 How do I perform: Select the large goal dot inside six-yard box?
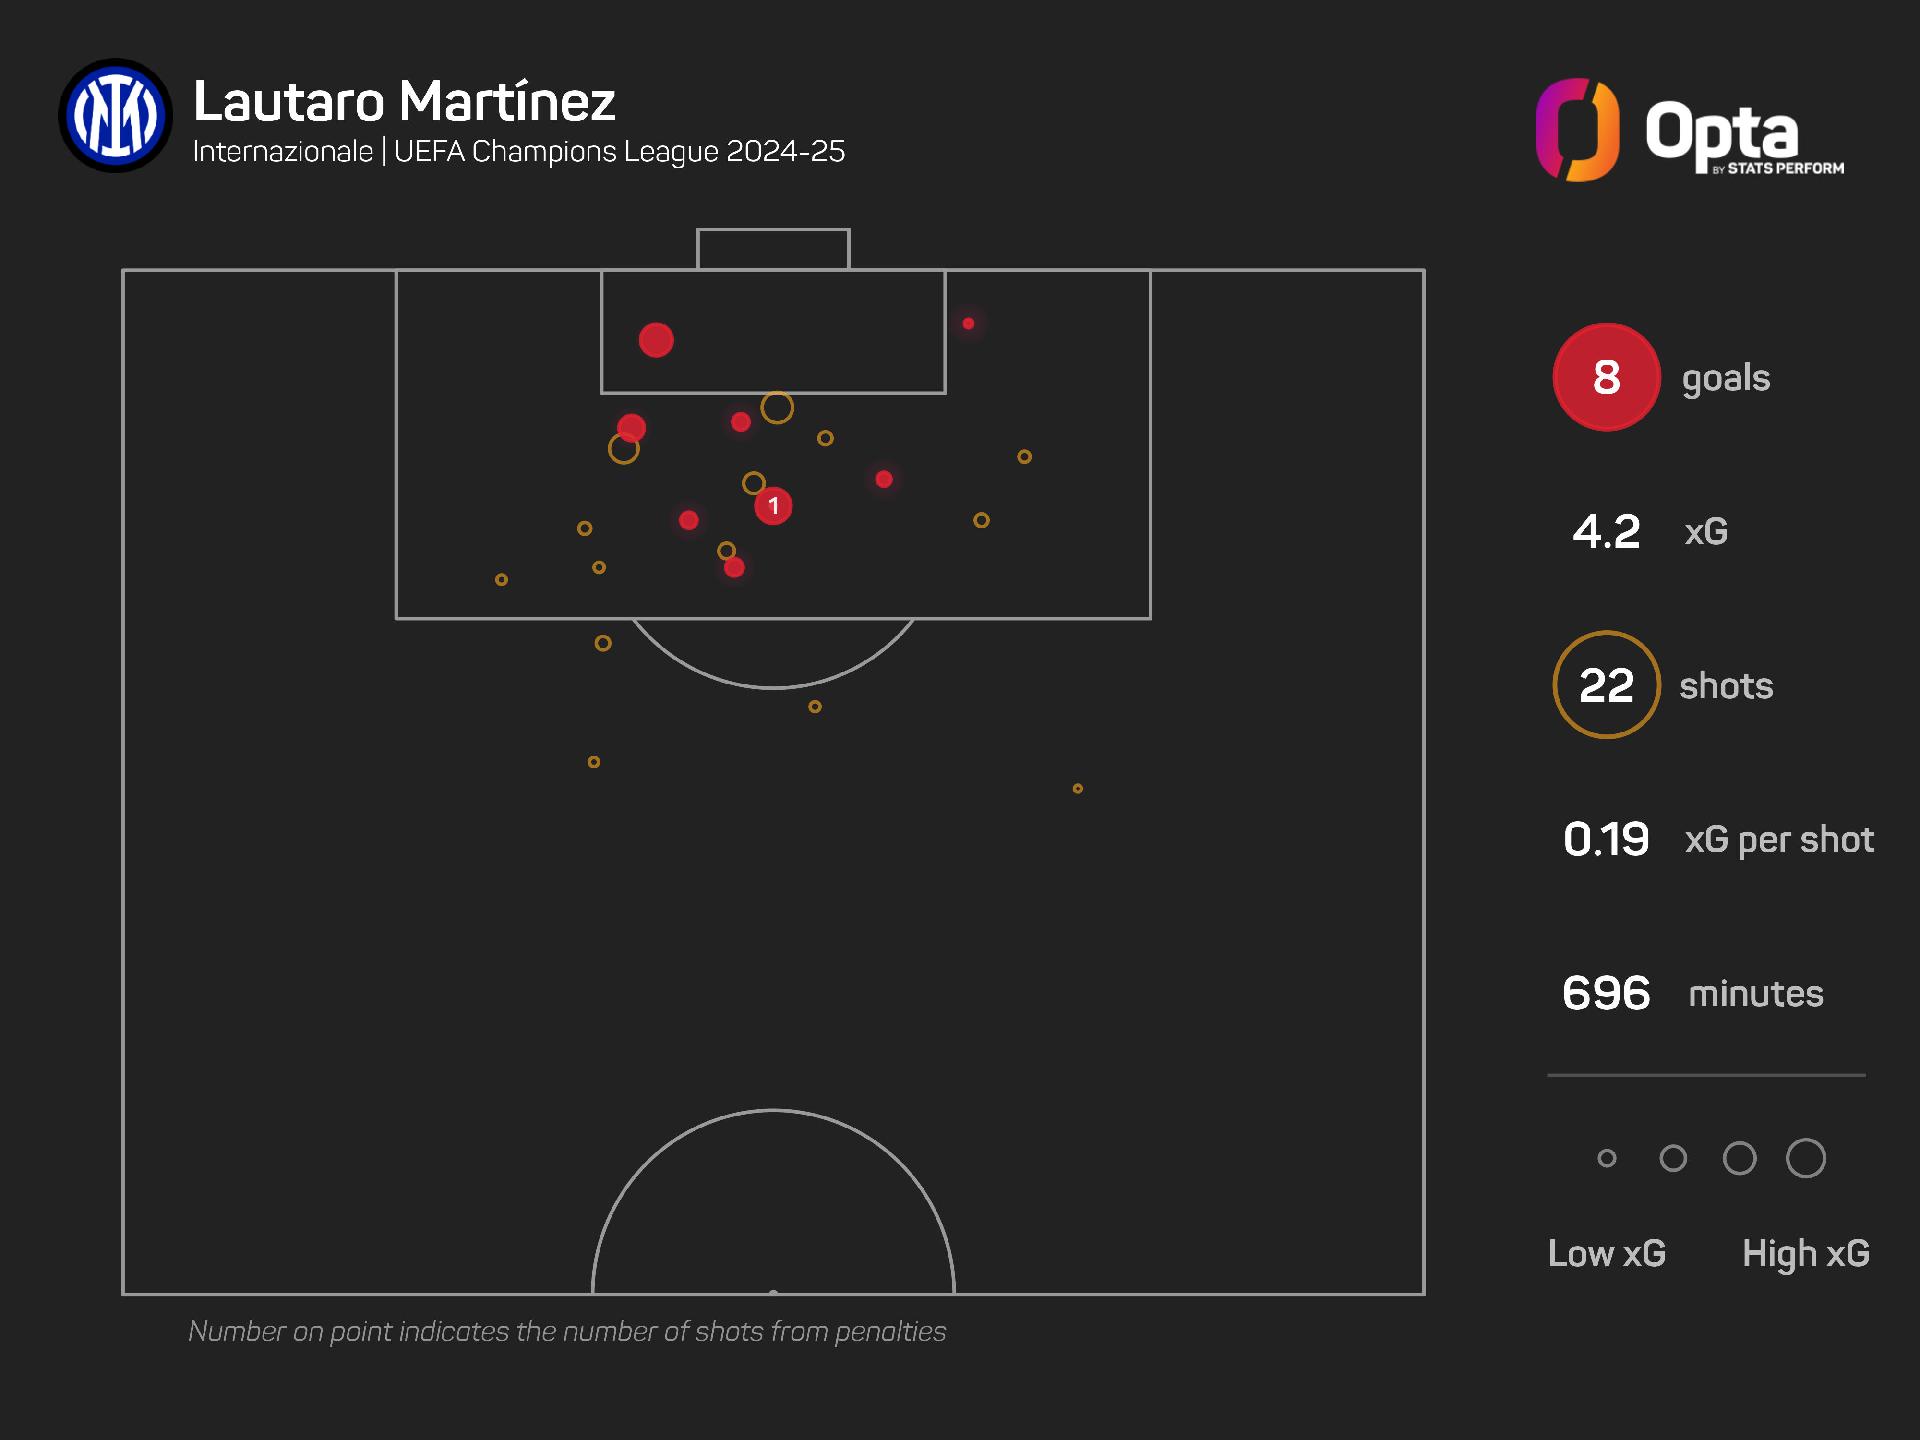(x=656, y=340)
